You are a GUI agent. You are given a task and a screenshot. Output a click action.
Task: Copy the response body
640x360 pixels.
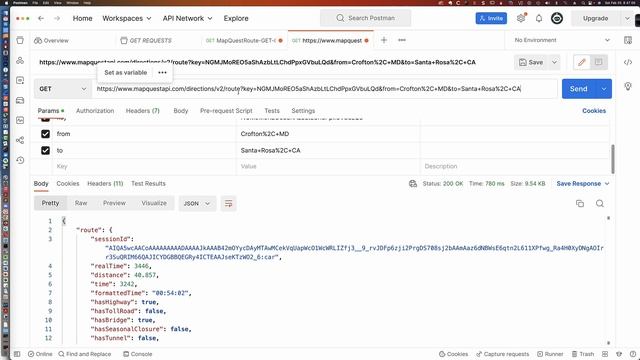point(580,203)
